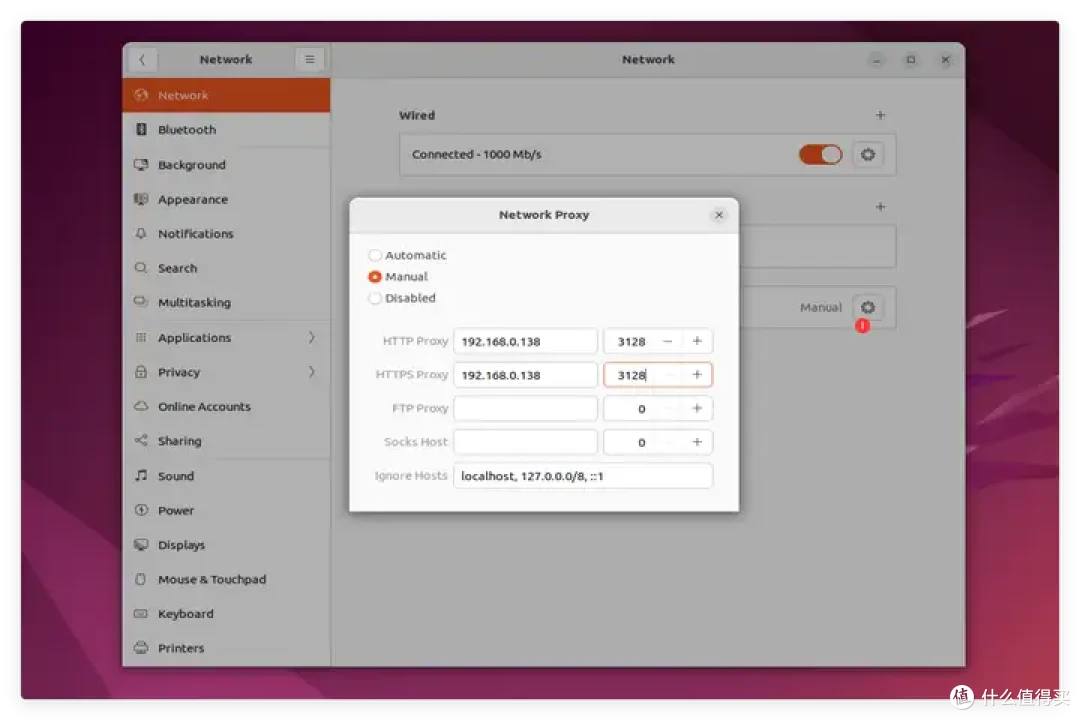Click the Sound music note icon
This screenshot has height=720, width=1080.
pyautogui.click(x=141, y=475)
